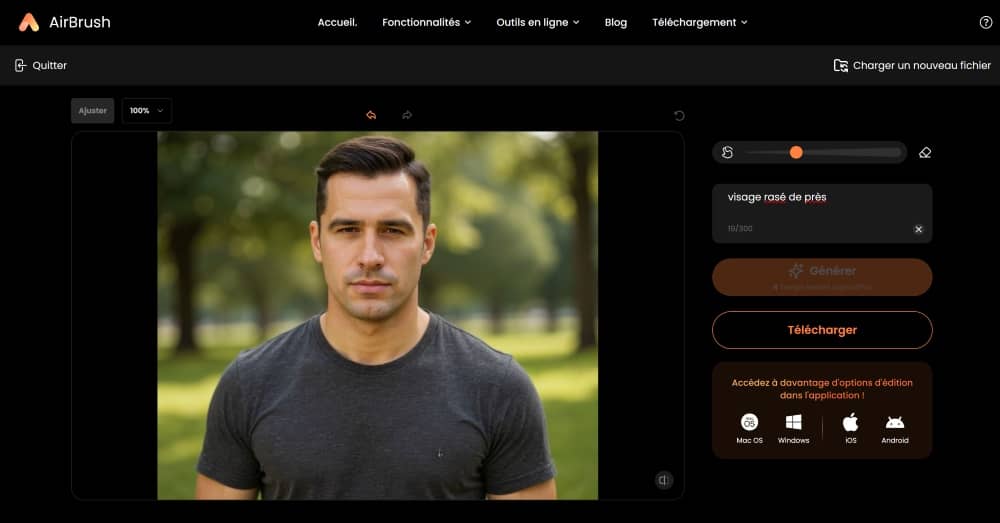This screenshot has height=523, width=1000.
Task: Open help via the question mark icon
Action: (x=986, y=22)
